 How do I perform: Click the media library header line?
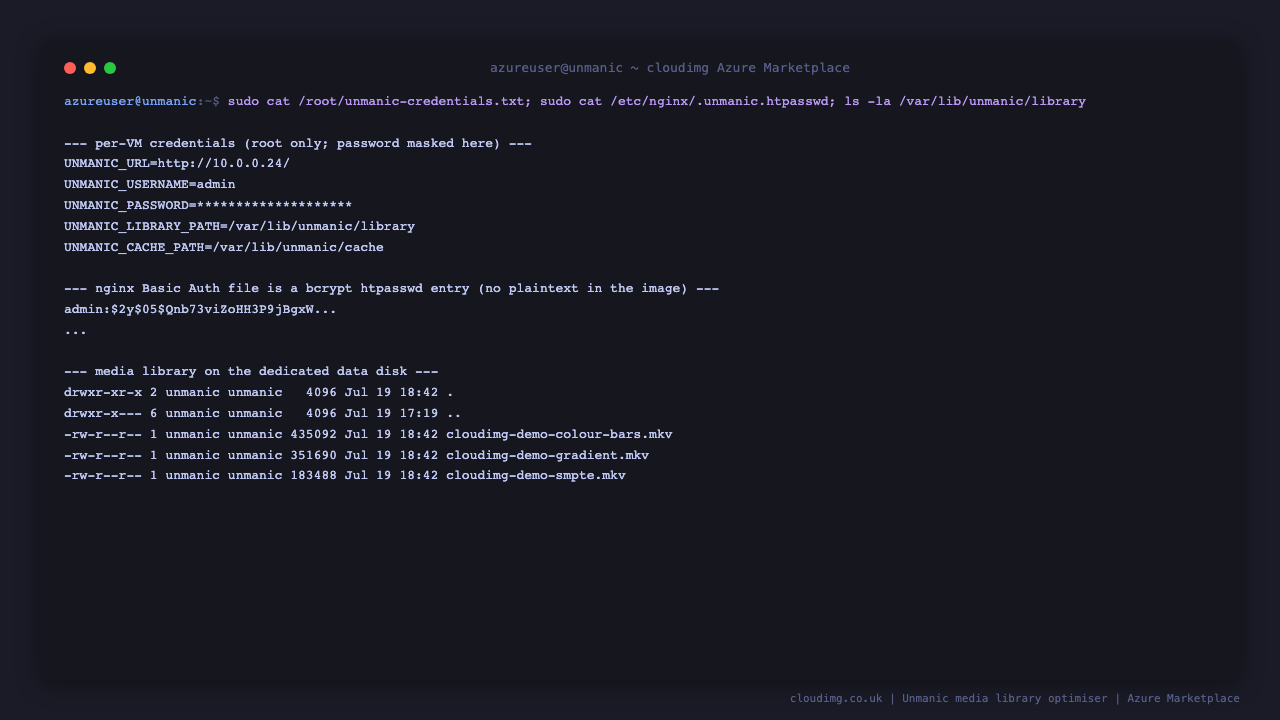click(251, 372)
